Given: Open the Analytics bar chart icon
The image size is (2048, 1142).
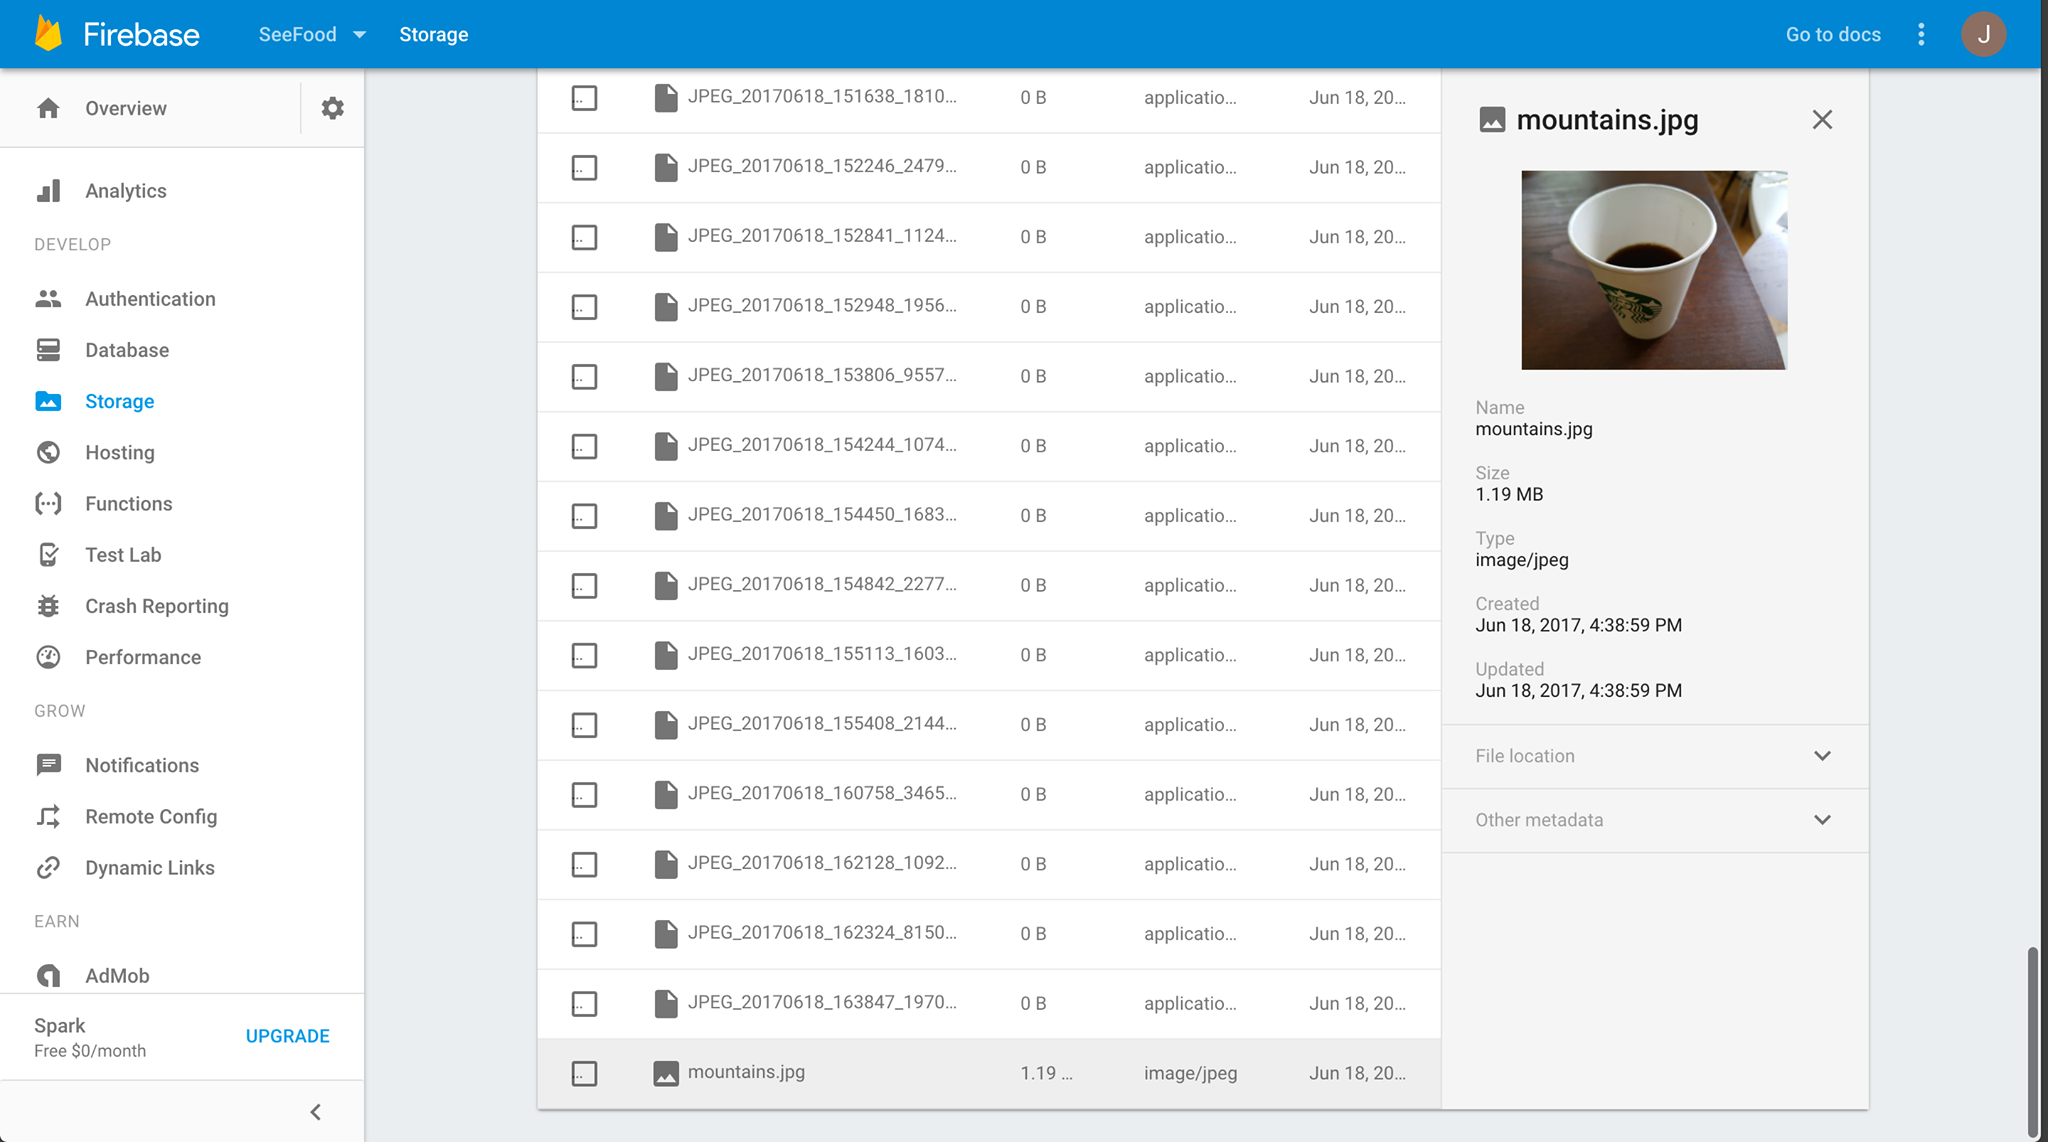Looking at the screenshot, I should pyautogui.click(x=48, y=191).
